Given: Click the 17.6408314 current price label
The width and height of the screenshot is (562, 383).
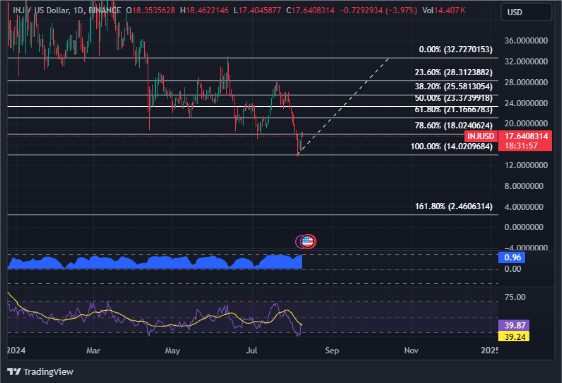Looking at the screenshot, I should click(526, 136).
